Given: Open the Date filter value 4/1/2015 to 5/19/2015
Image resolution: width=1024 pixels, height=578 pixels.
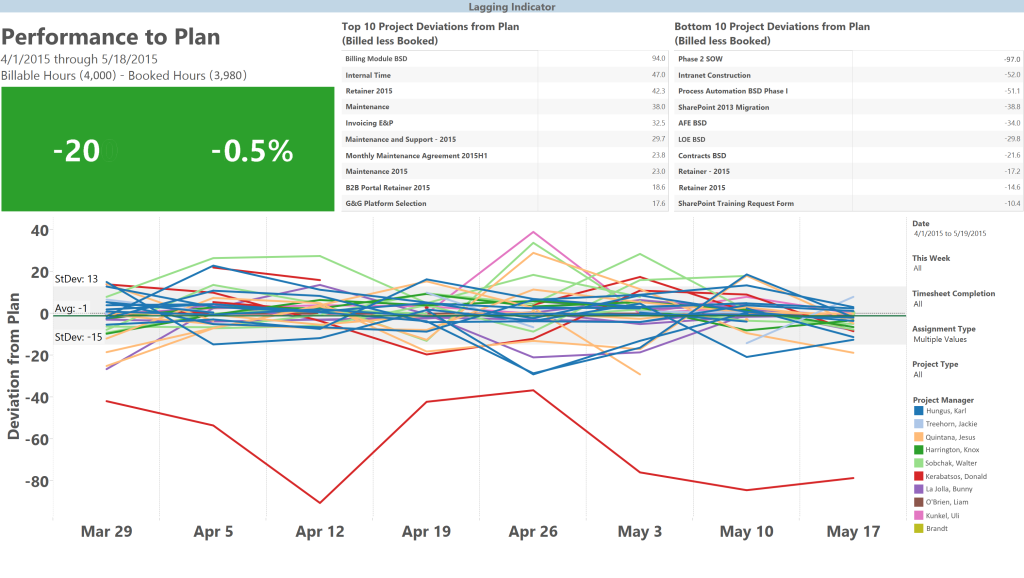Looking at the screenshot, I should click(x=950, y=233).
